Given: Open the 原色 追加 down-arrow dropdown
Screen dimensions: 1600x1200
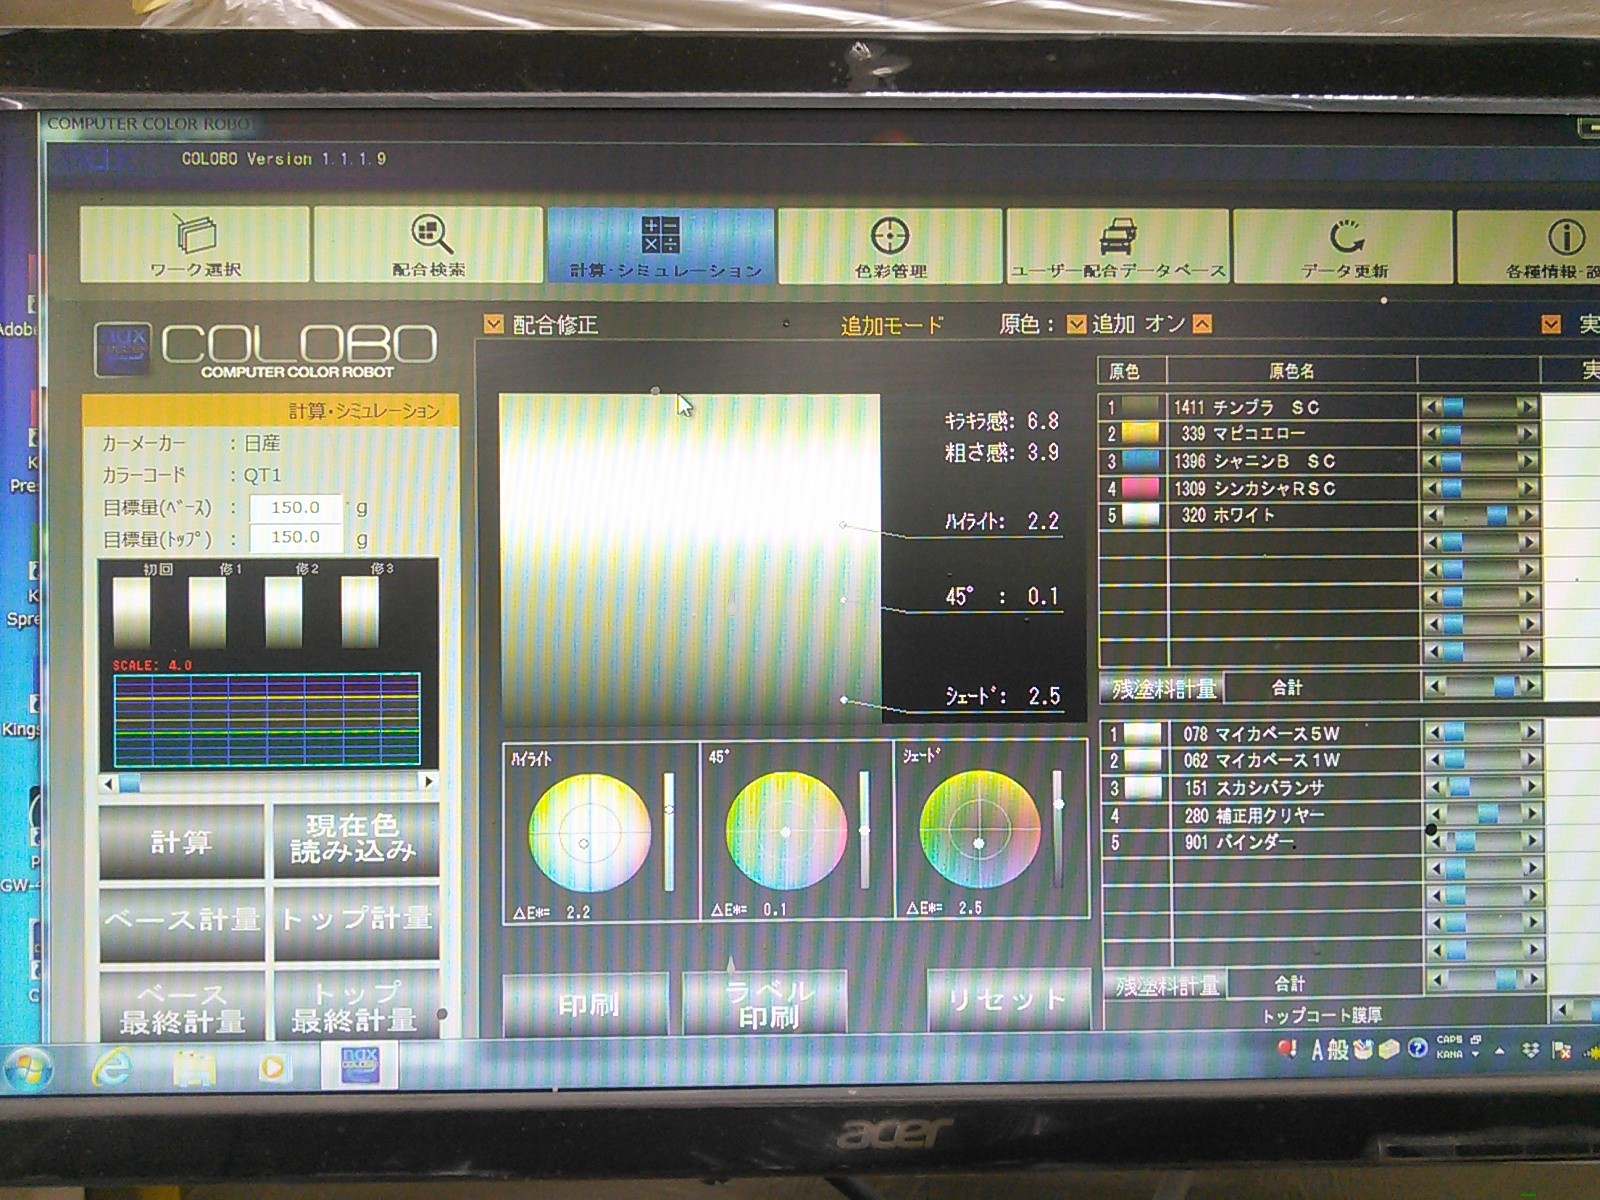Looking at the screenshot, I should tap(1076, 324).
